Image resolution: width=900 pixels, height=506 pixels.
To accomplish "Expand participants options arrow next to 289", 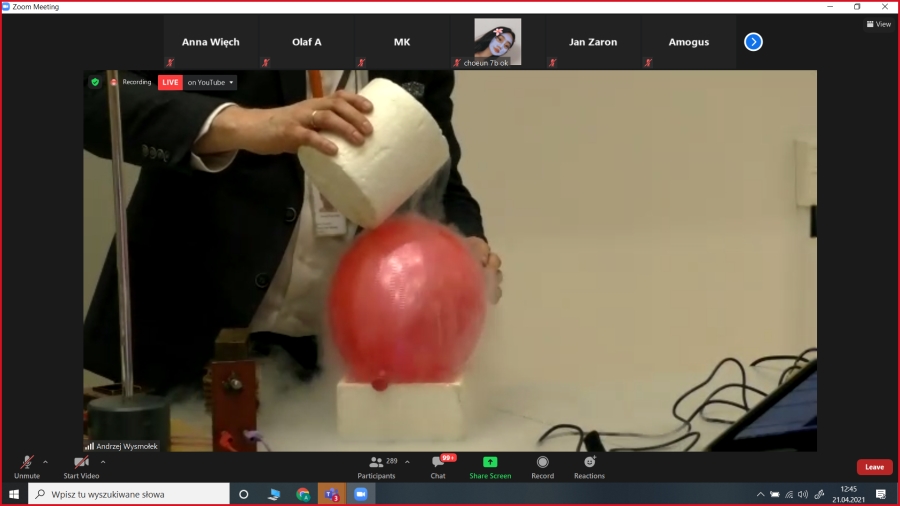I will pos(407,462).
